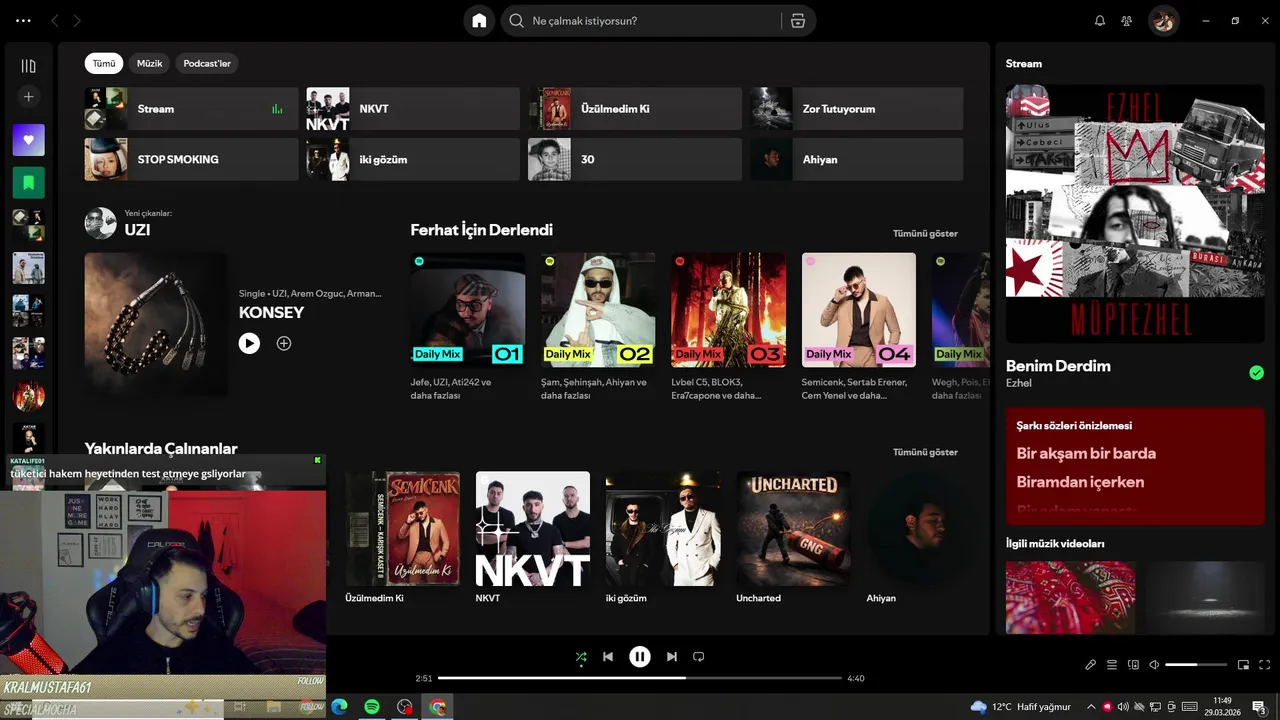Open recently played 'iki gözüm' card
1280x720 pixels.
tap(663, 538)
